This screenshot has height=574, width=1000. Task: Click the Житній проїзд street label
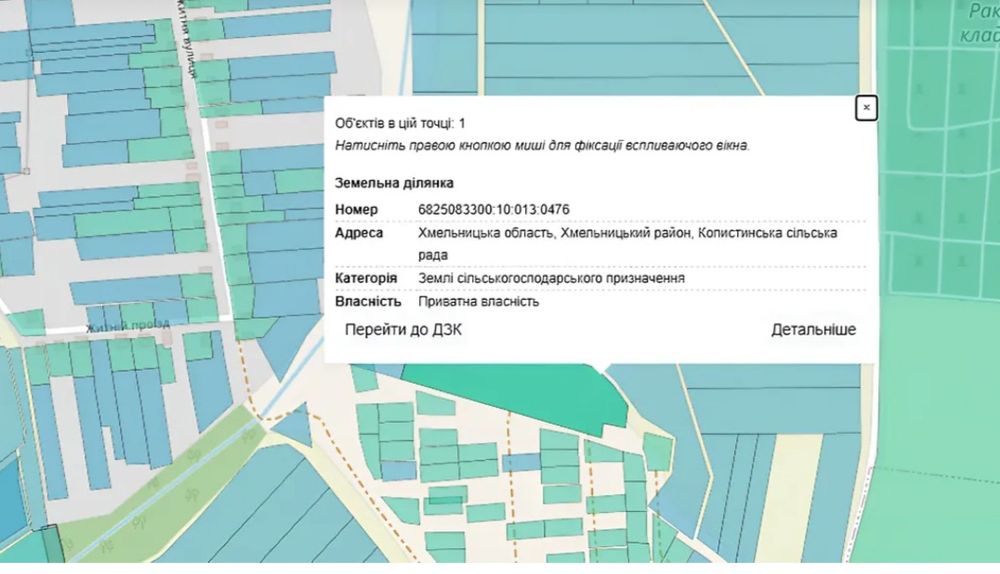coord(128,326)
